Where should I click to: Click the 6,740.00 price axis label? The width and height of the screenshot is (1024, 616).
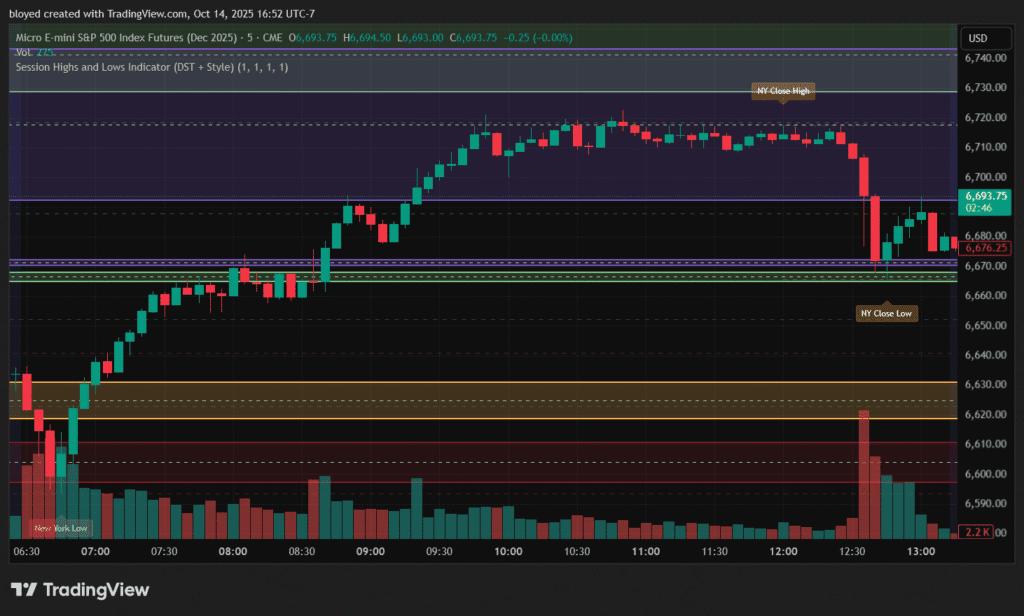[x=985, y=58]
